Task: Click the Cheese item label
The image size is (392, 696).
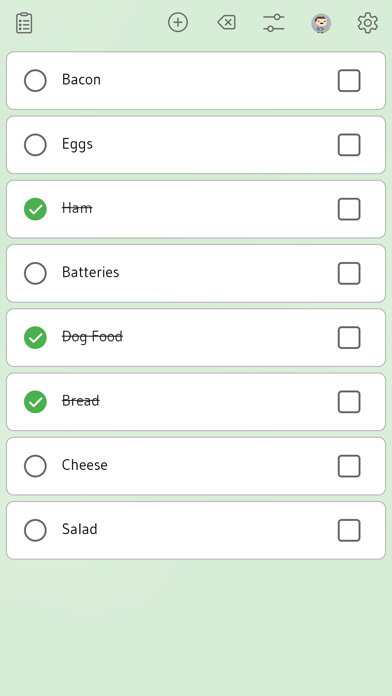Action: point(84,465)
